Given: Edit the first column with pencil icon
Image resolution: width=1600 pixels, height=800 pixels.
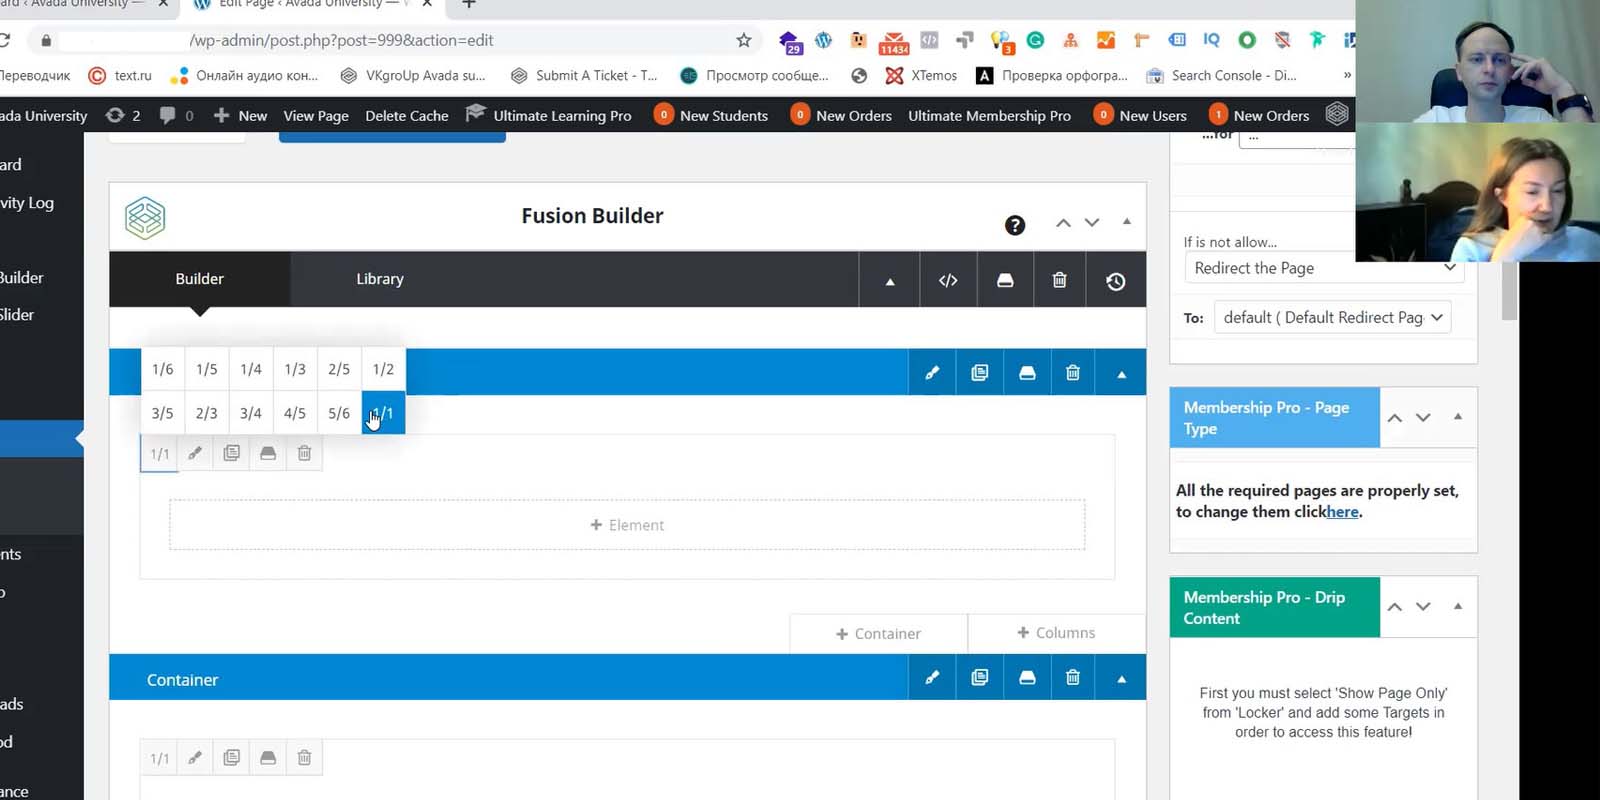Looking at the screenshot, I should coord(195,453).
